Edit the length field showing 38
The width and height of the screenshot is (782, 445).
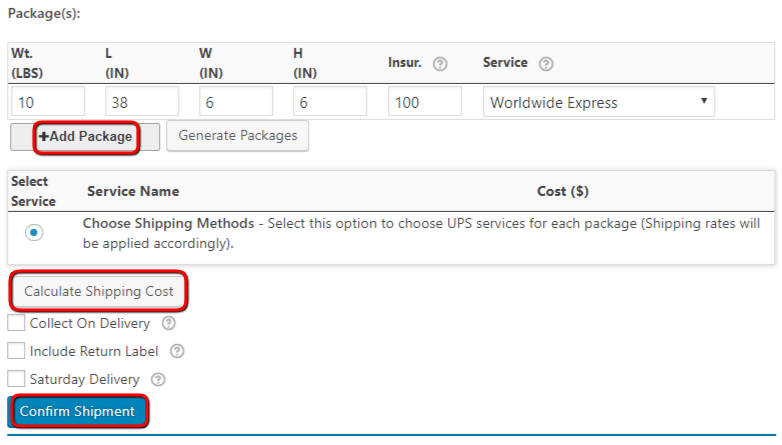pos(142,101)
